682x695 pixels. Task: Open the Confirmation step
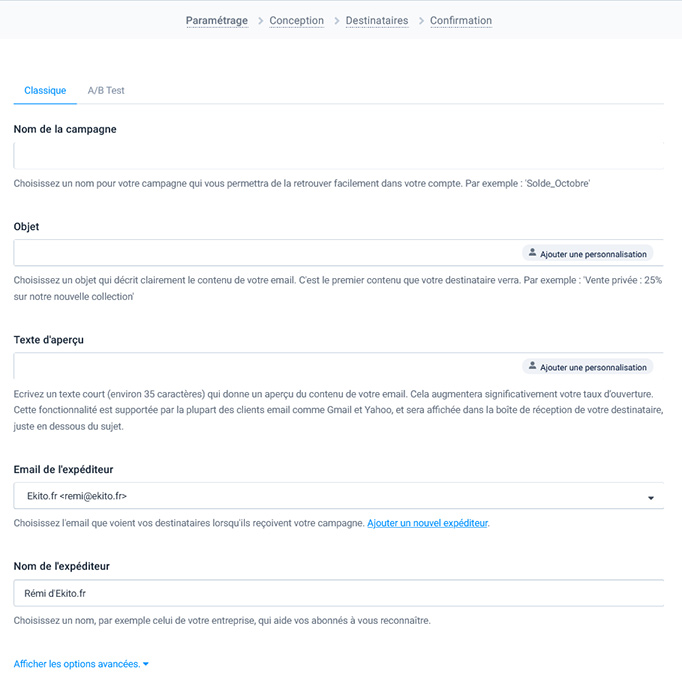point(461,20)
